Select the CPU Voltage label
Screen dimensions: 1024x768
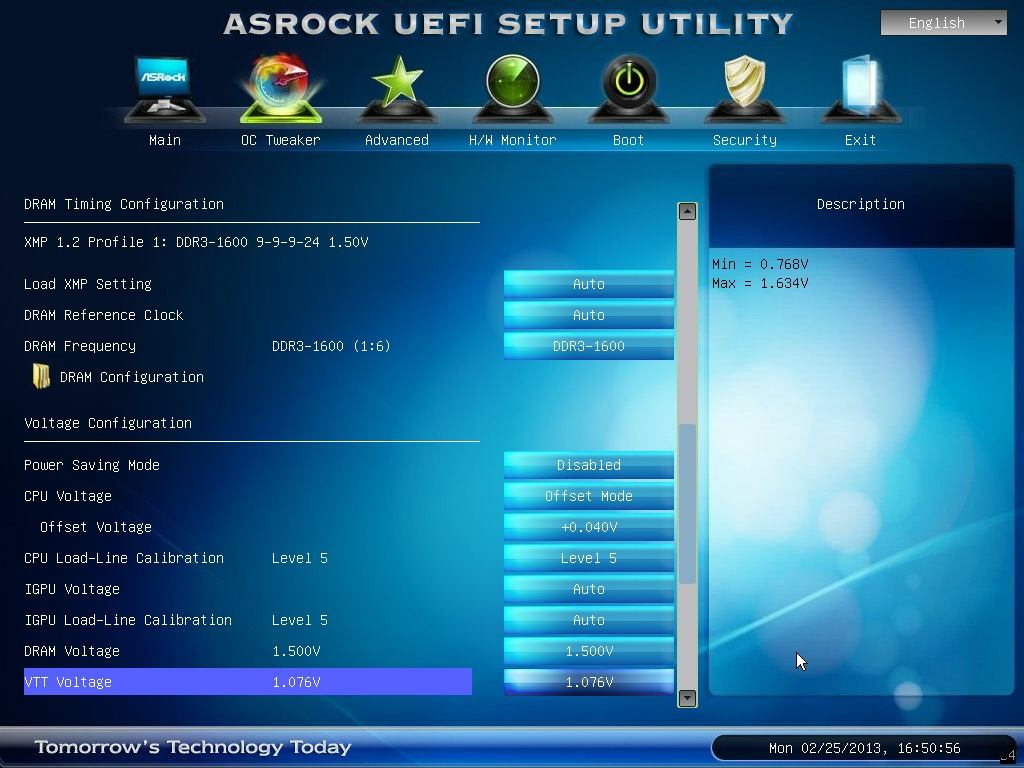coord(68,496)
